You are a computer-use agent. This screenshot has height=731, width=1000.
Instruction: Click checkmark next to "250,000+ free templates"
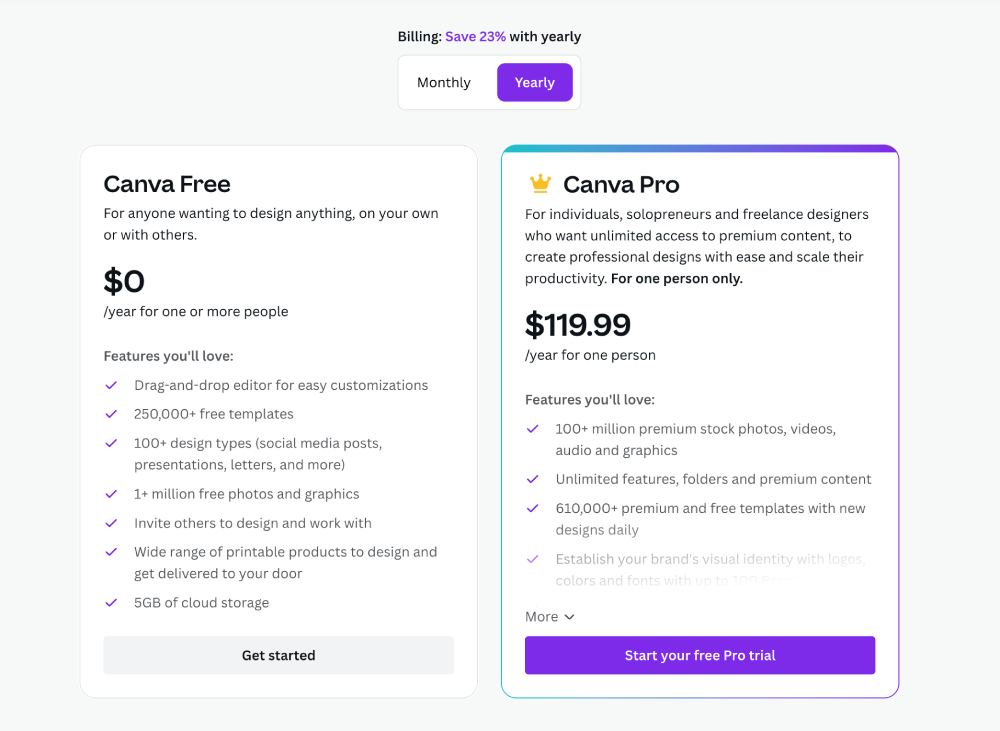pos(109,413)
